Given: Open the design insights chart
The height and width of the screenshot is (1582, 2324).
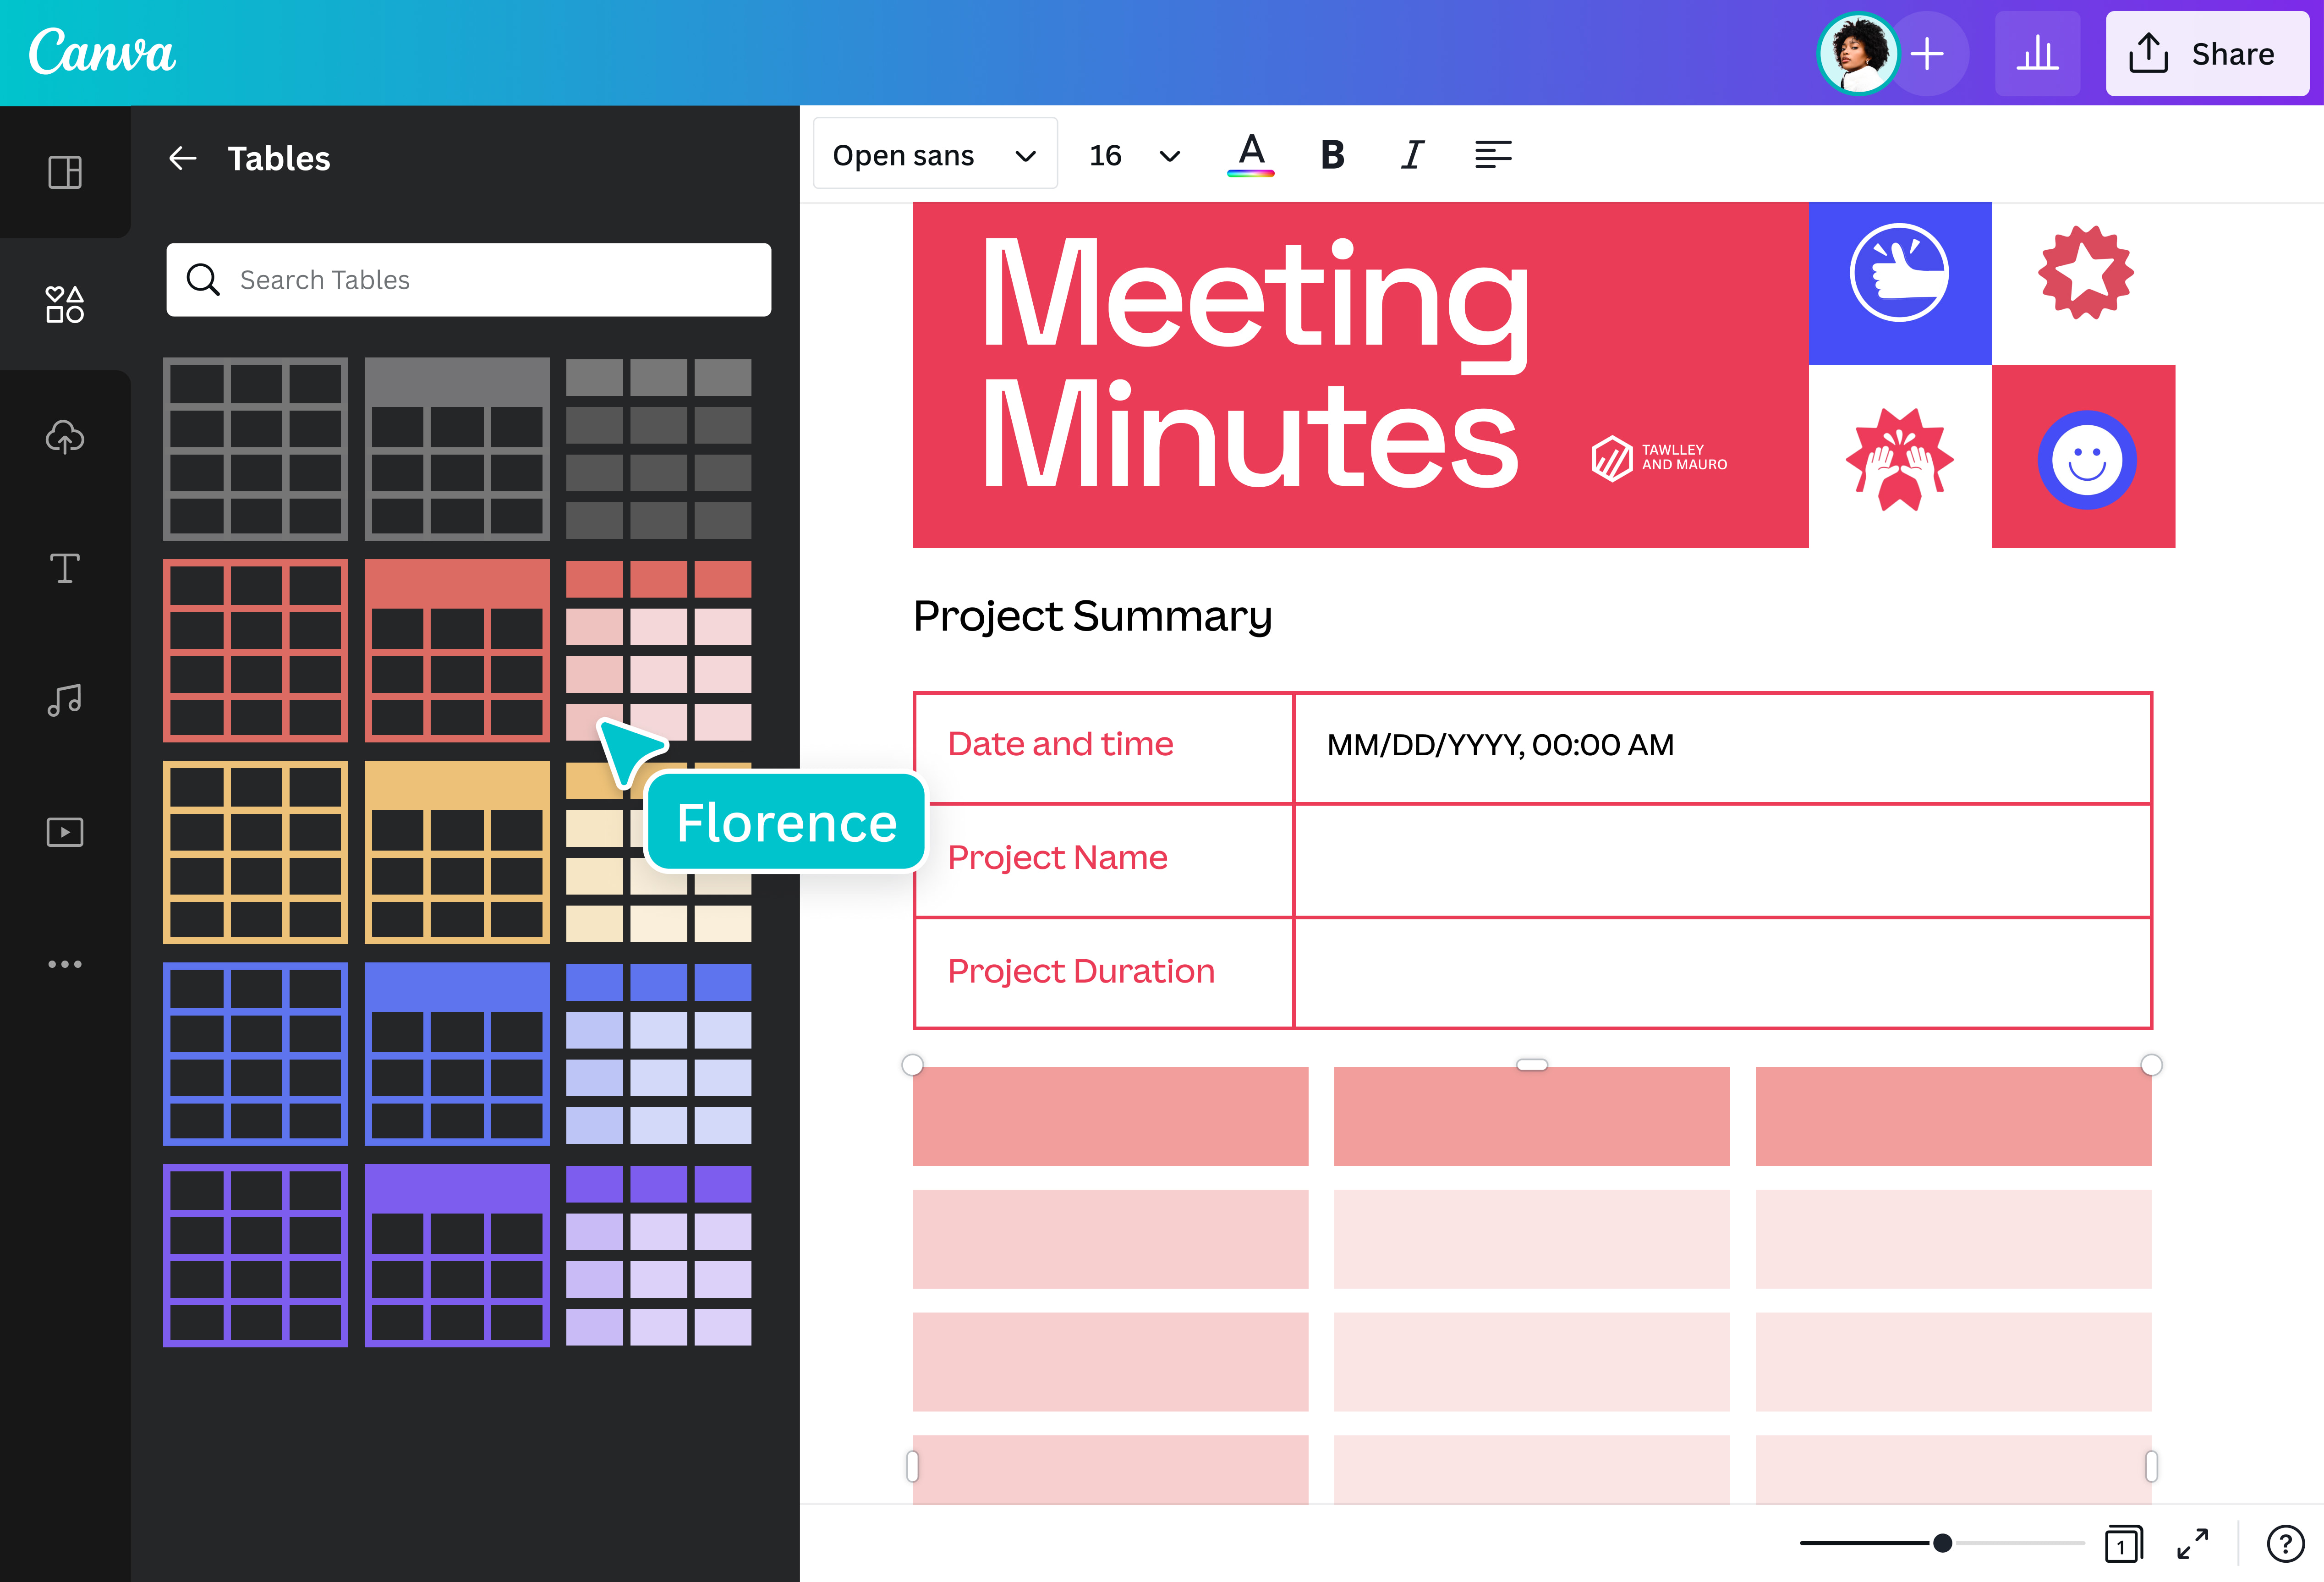Looking at the screenshot, I should point(2037,53).
